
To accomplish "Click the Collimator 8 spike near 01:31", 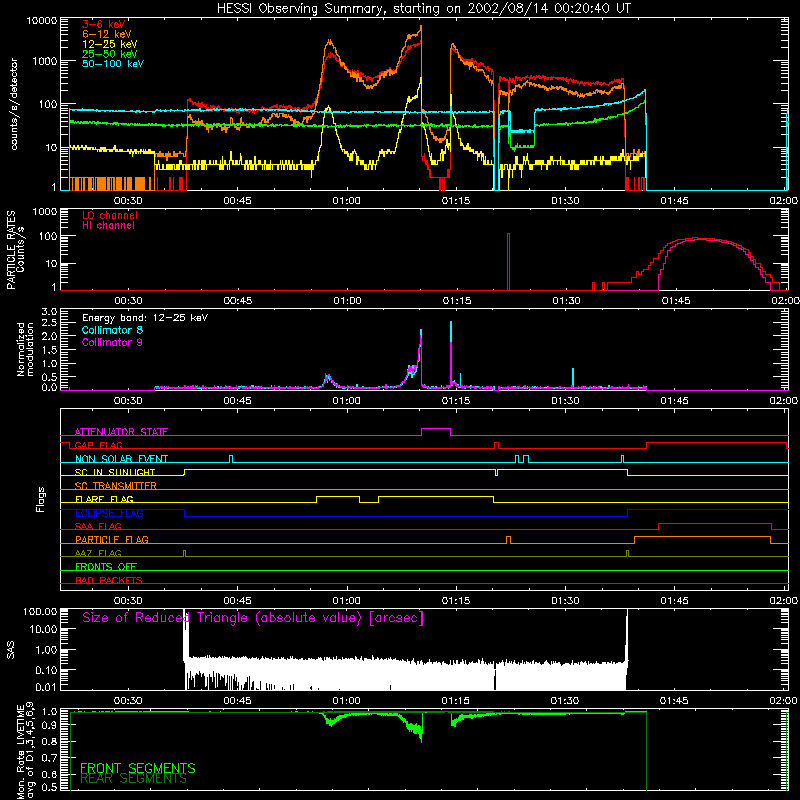I will (x=573, y=378).
